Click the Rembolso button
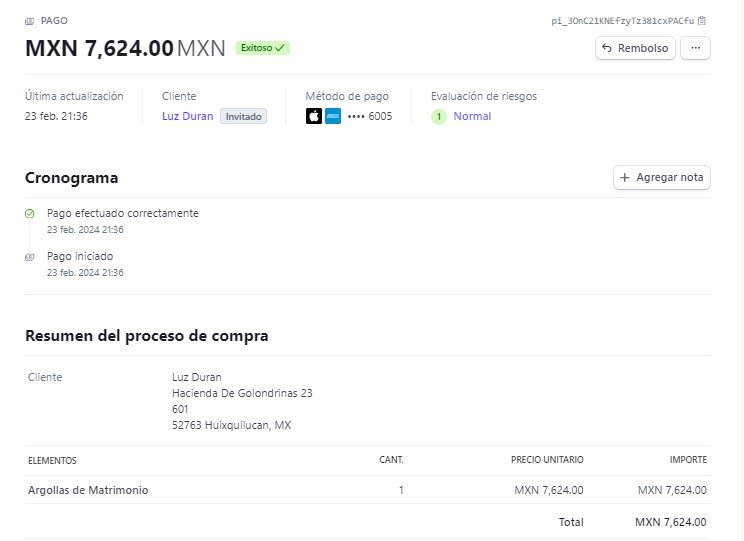 635,48
